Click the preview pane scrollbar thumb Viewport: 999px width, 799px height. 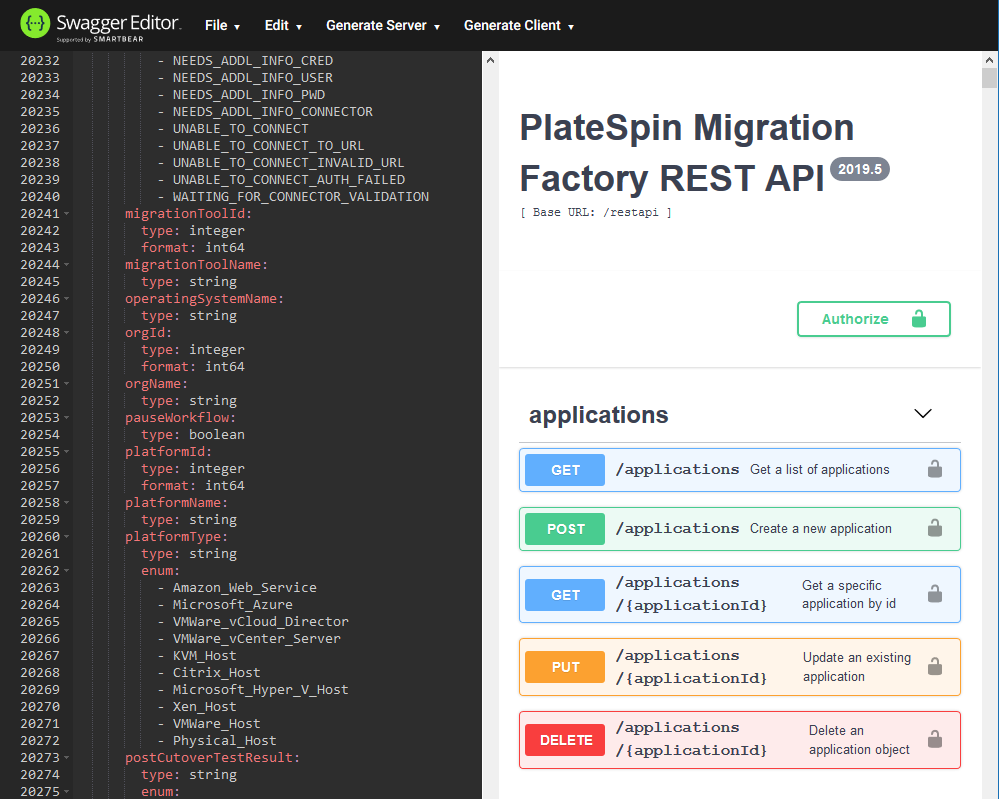pyautogui.click(x=989, y=79)
